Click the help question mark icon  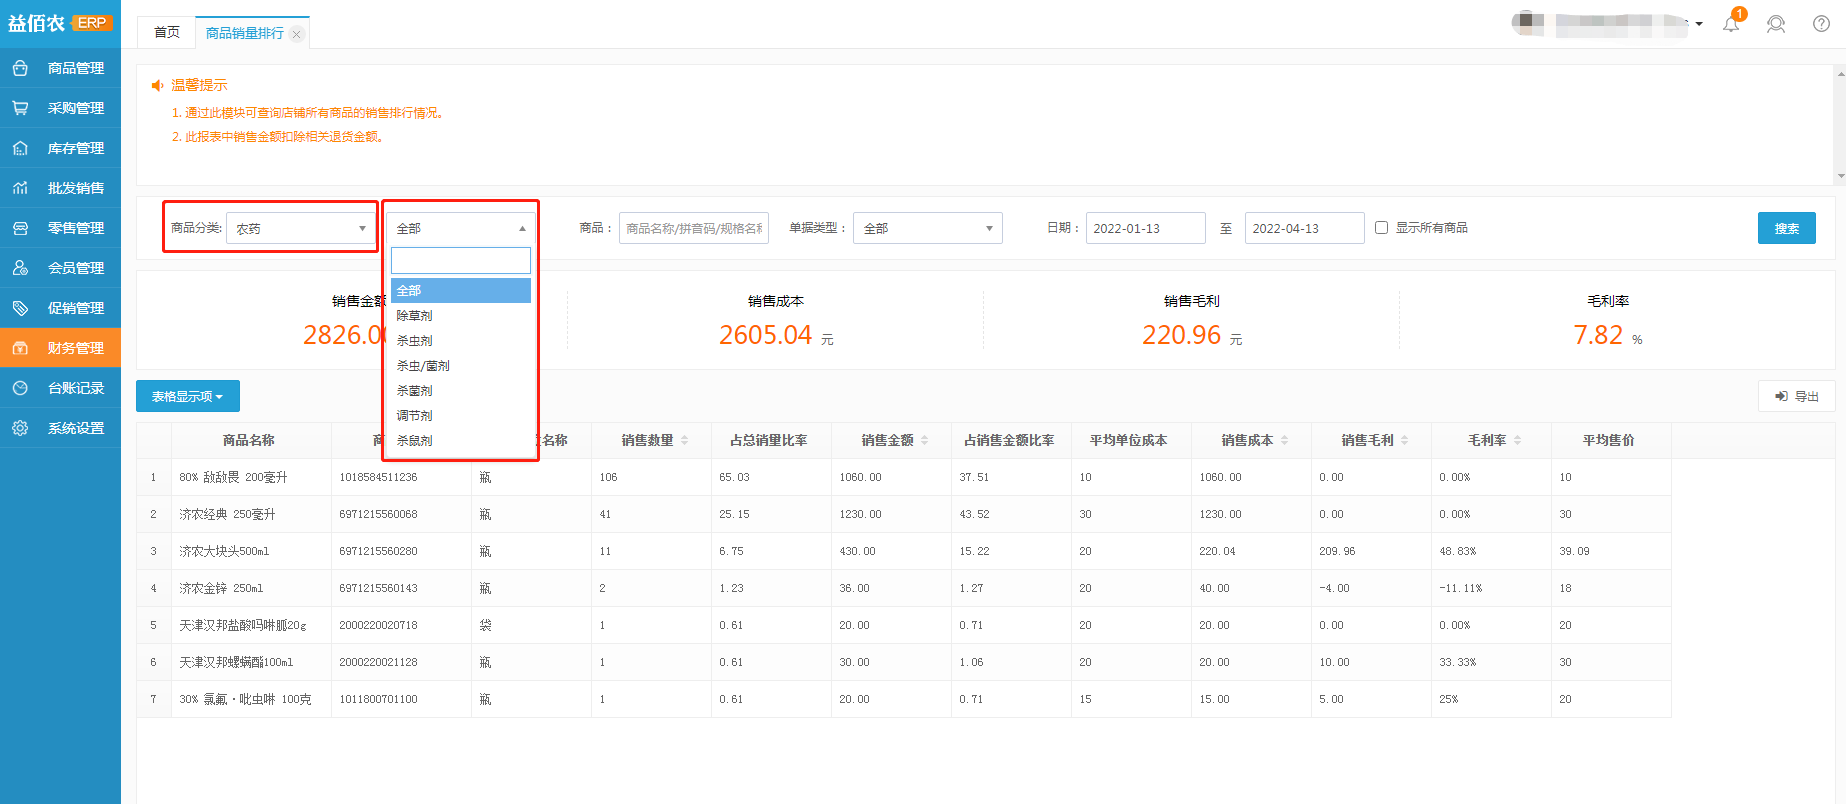(1821, 24)
